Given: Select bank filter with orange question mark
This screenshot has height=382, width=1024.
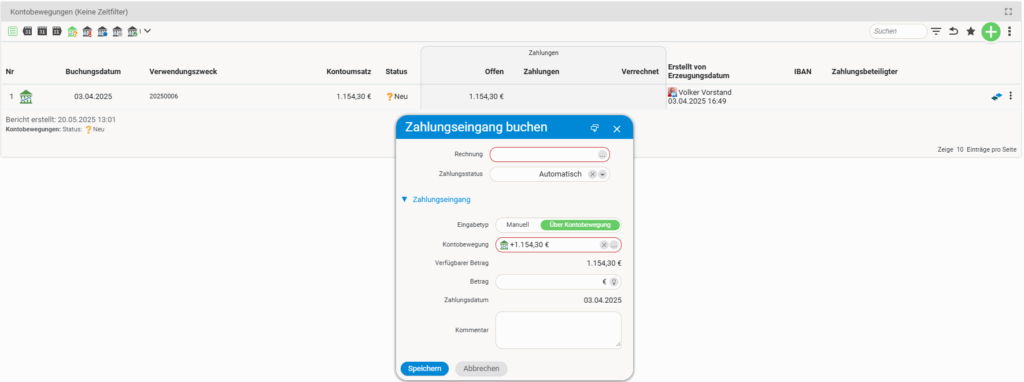Looking at the screenshot, I should click(72, 31).
